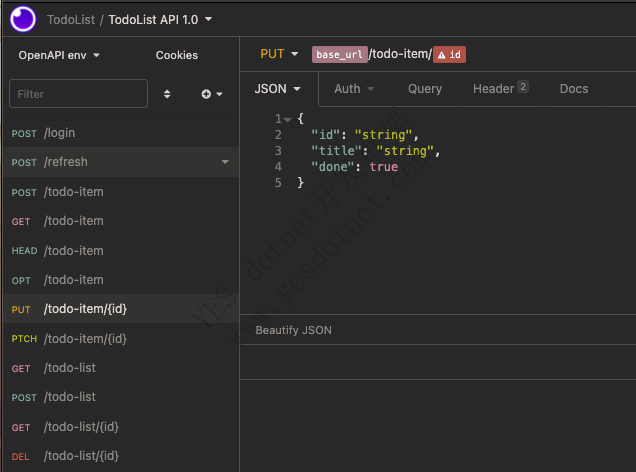Select the GET /todo-item request
This screenshot has width=636, height=472.
point(121,221)
